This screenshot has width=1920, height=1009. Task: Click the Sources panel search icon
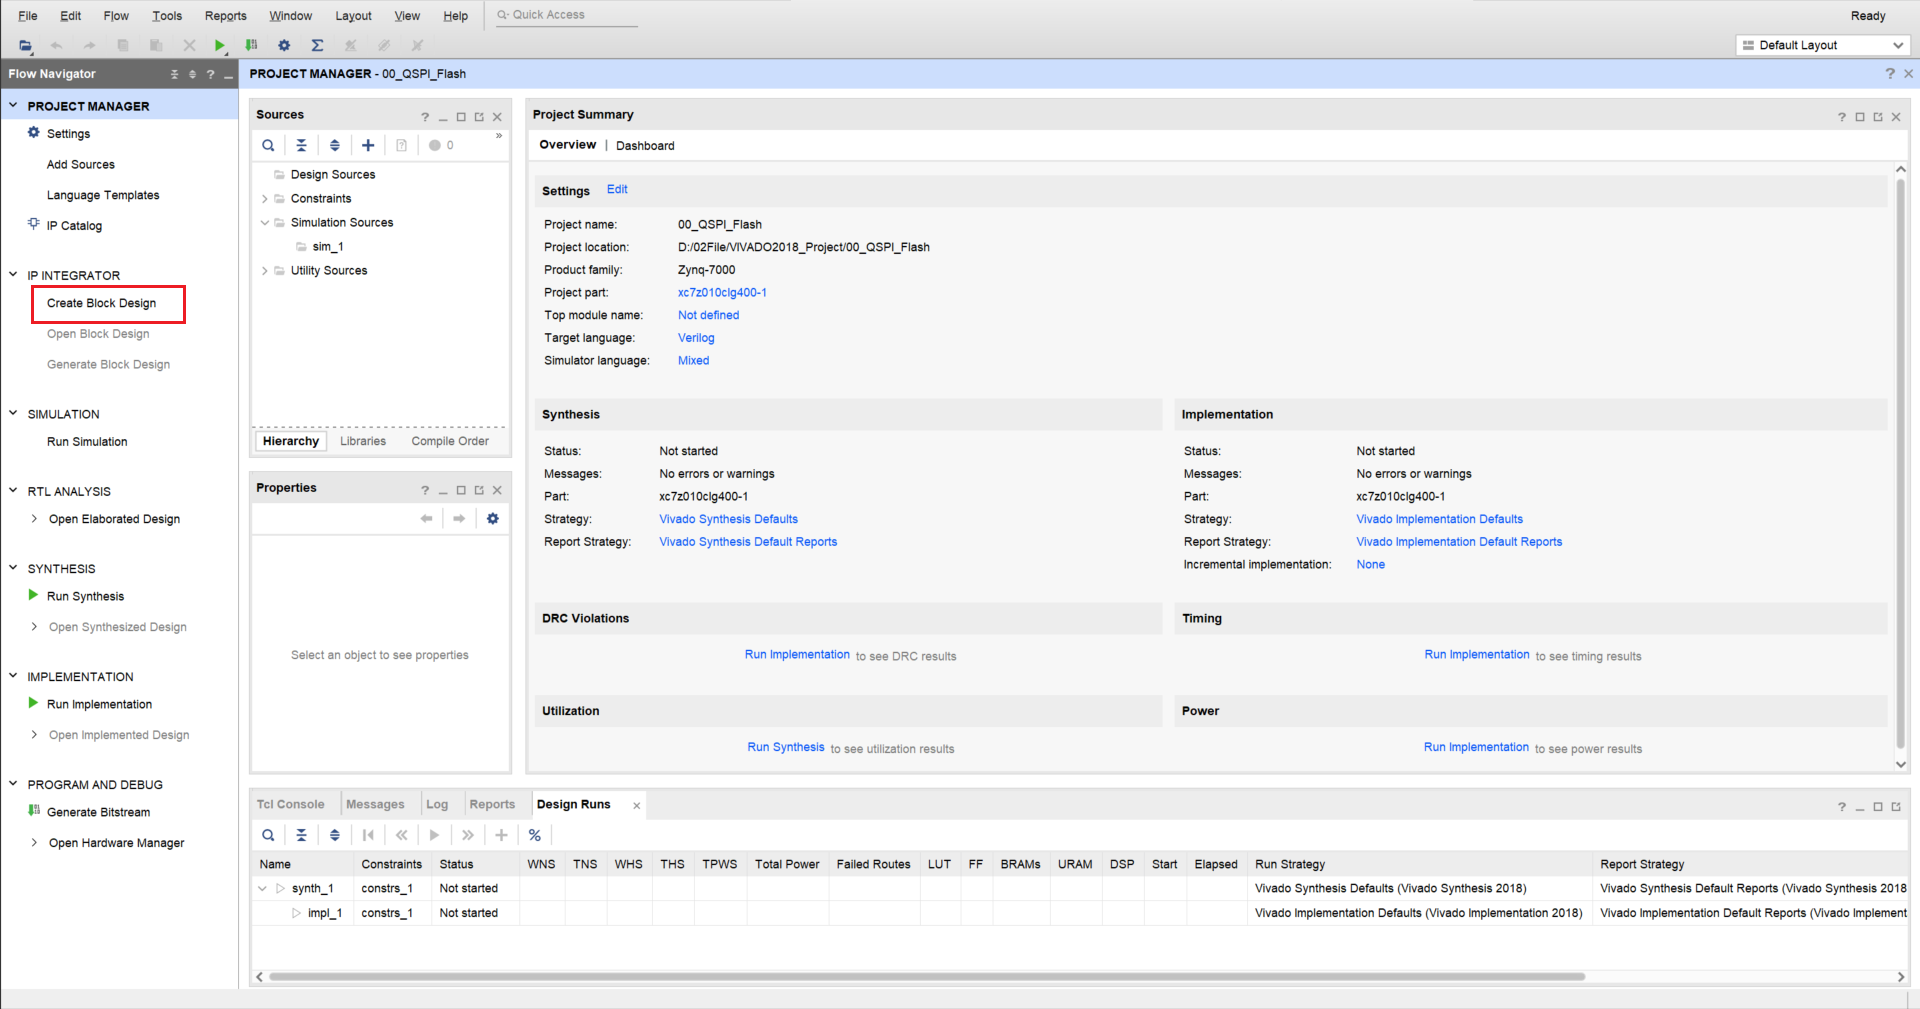coord(268,145)
